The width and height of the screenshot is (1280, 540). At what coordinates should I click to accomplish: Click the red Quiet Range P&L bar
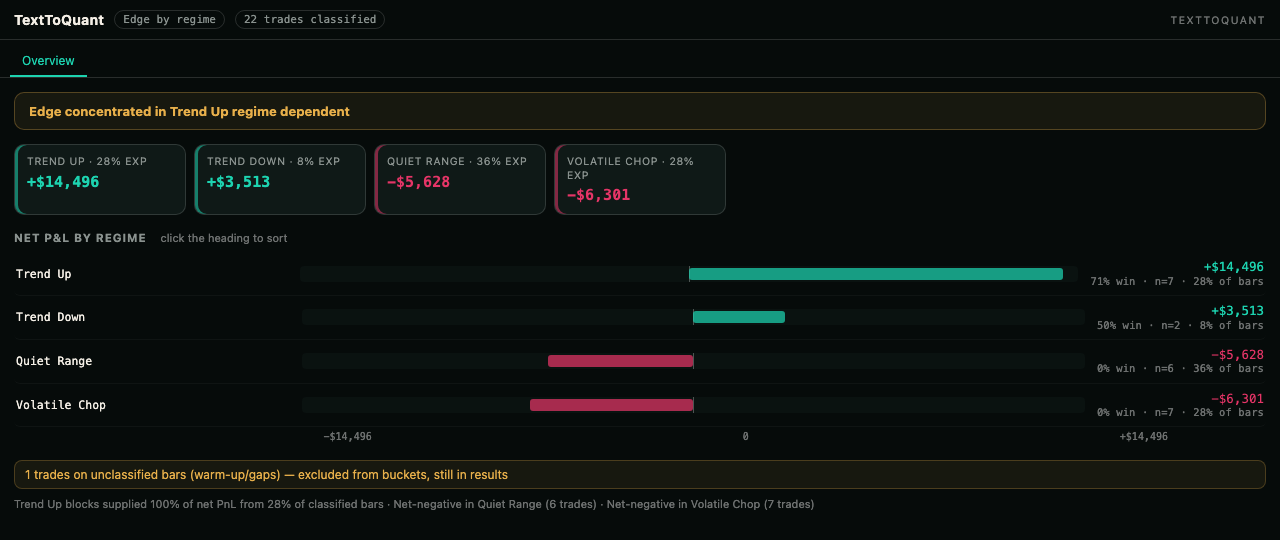pyautogui.click(x=620, y=361)
